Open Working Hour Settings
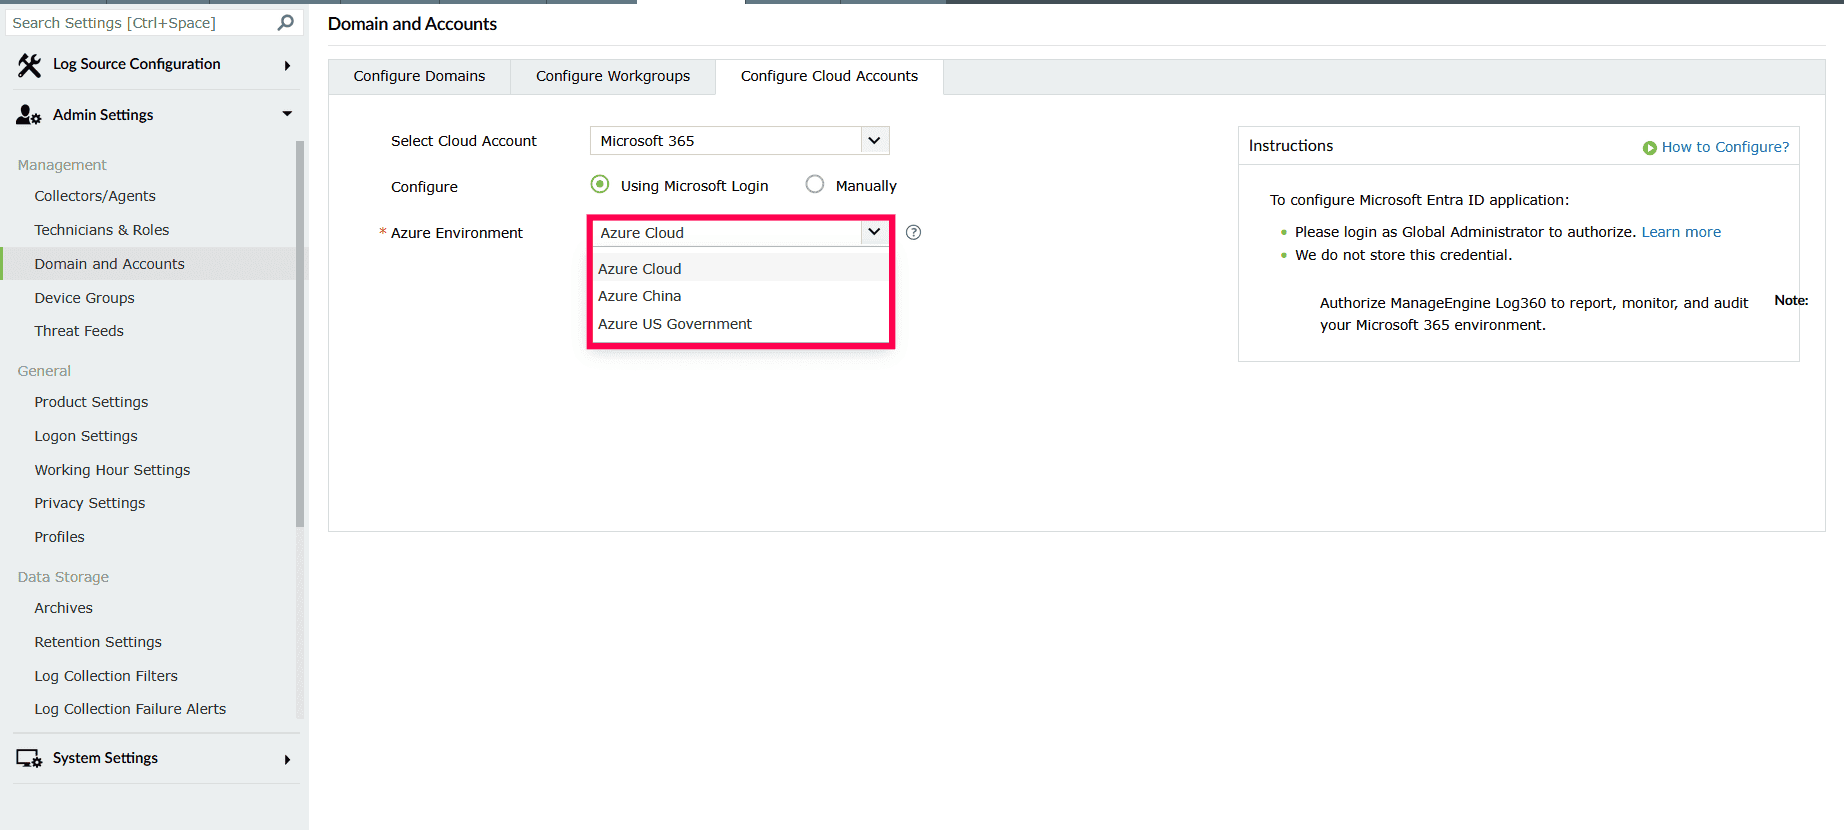This screenshot has height=830, width=1844. (112, 470)
